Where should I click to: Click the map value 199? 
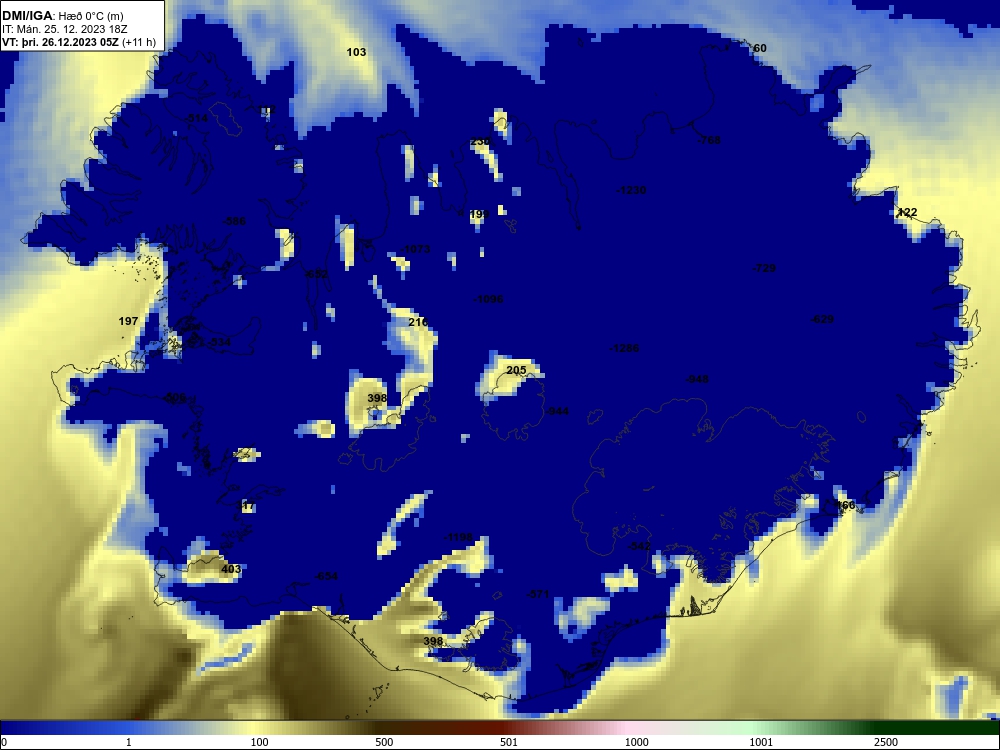coord(479,215)
